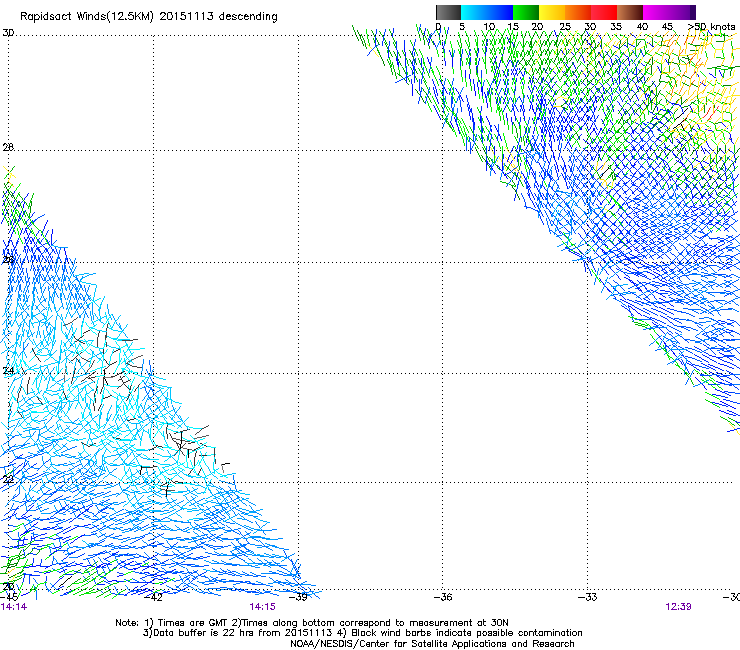Image resolution: width=740 pixels, height=650 pixels.
Task: Click the '25' label under the color scale
Action: tap(565, 27)
